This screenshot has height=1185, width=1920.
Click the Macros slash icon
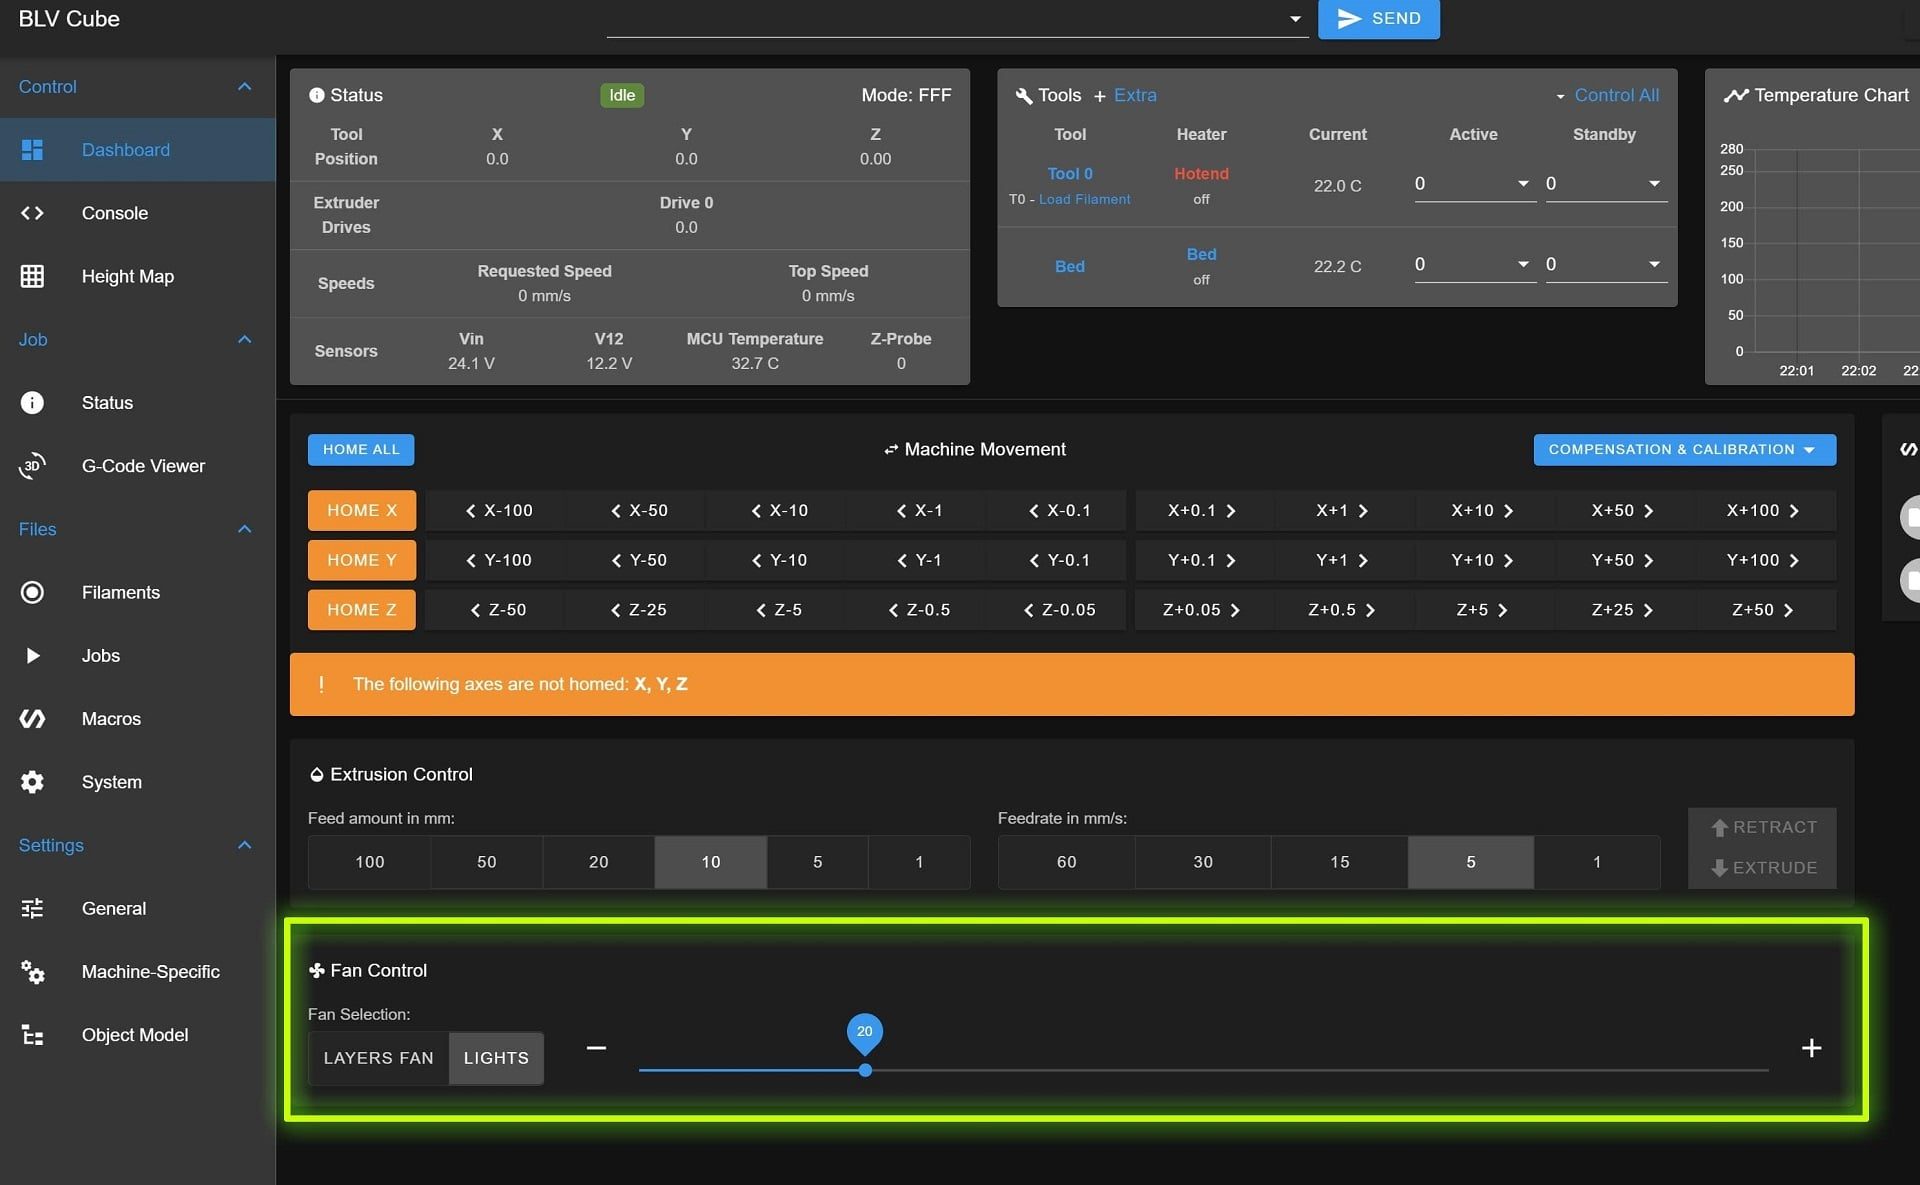32,719
